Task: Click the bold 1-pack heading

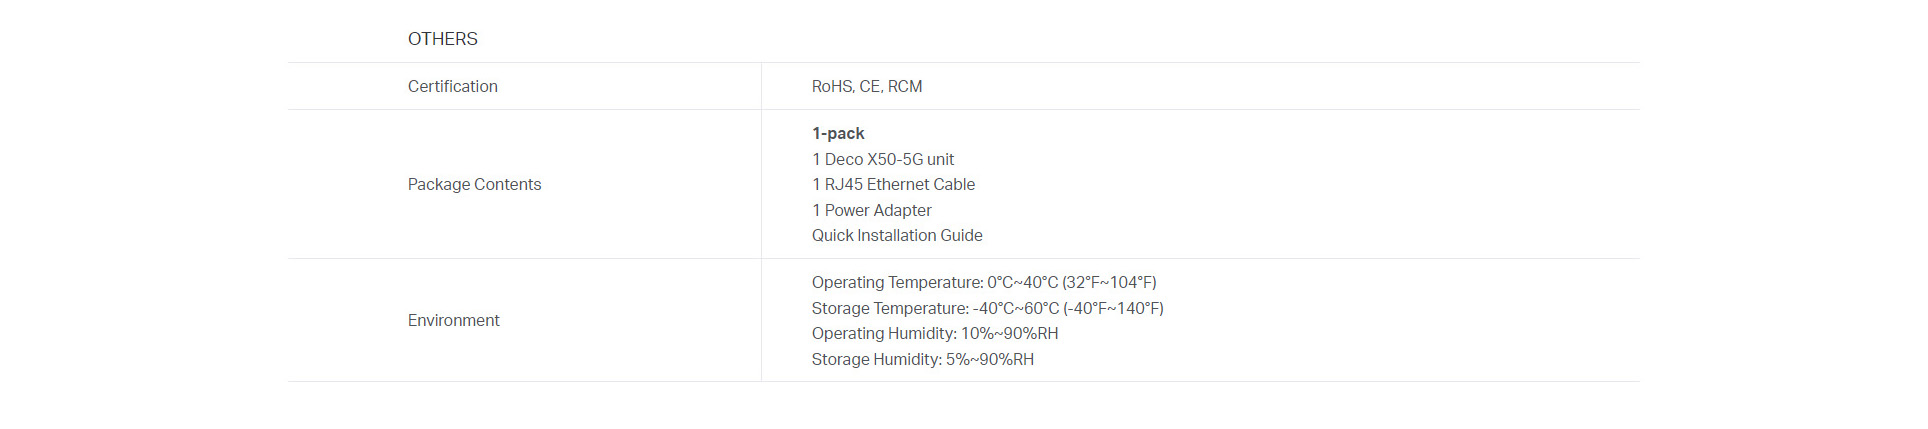Action: pos(838,133)
